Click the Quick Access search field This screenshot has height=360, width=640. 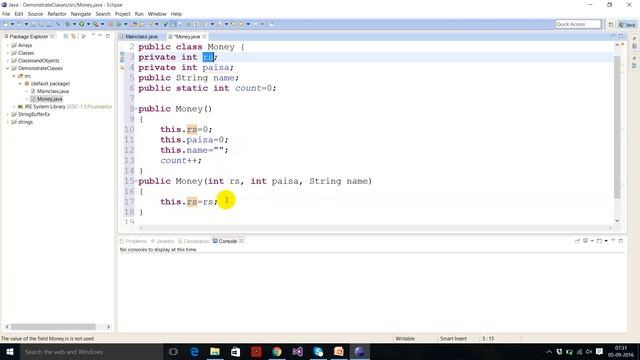[x=578, y=24]
